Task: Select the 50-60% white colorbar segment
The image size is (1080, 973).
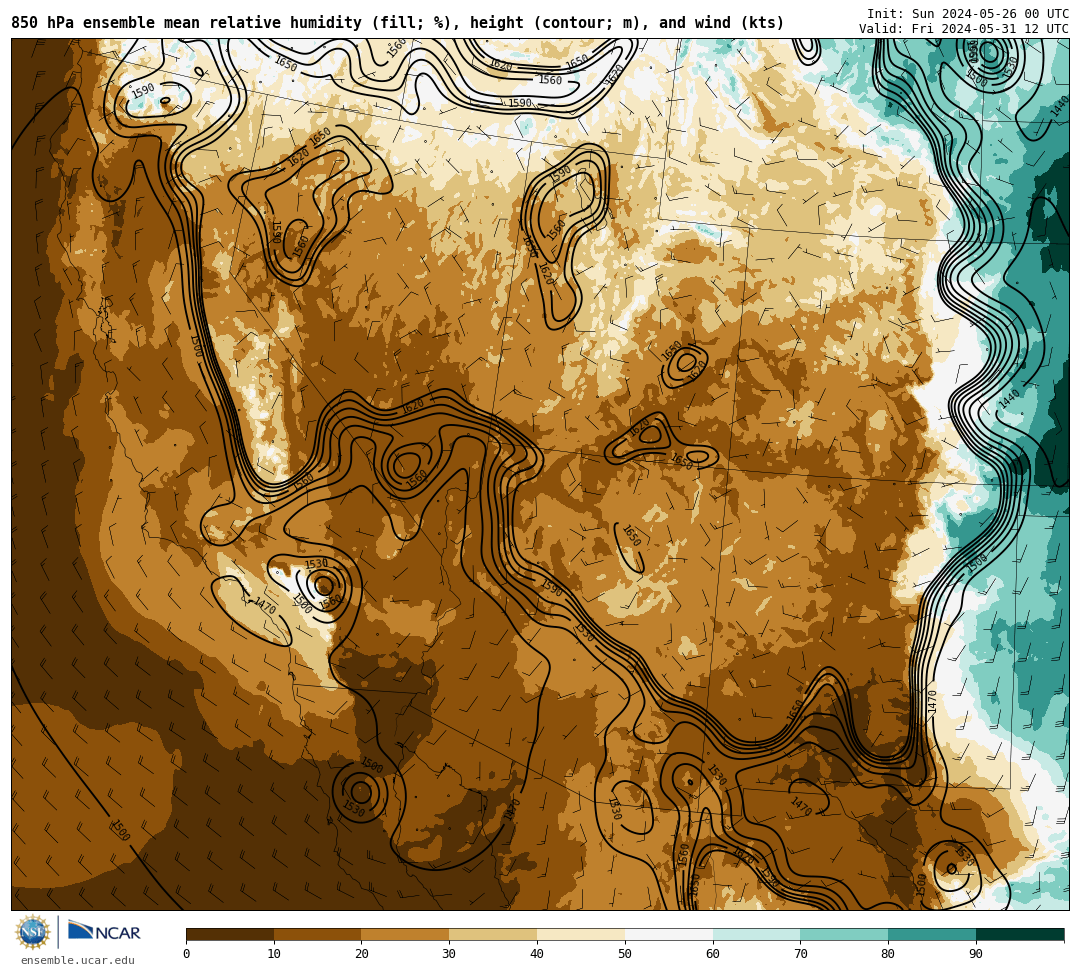Action: [x=669, y=934]
